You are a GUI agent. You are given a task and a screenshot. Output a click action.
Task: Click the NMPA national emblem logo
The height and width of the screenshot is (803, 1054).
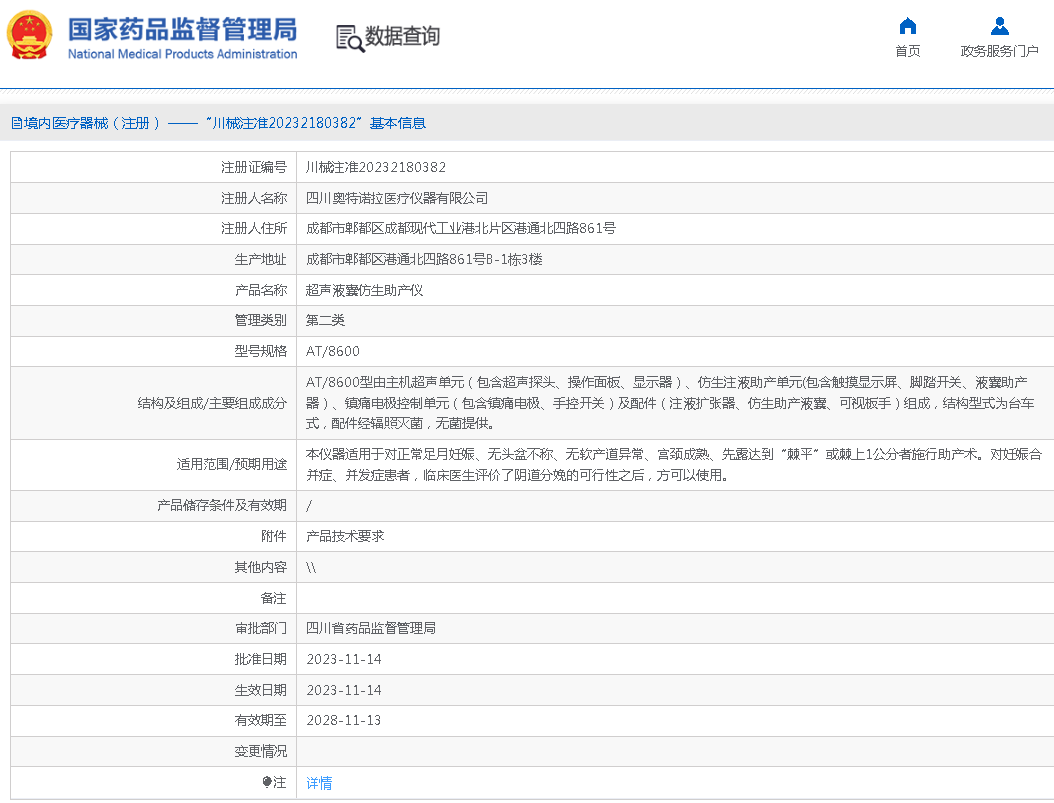pyautogui.click(x=29, y=36)
